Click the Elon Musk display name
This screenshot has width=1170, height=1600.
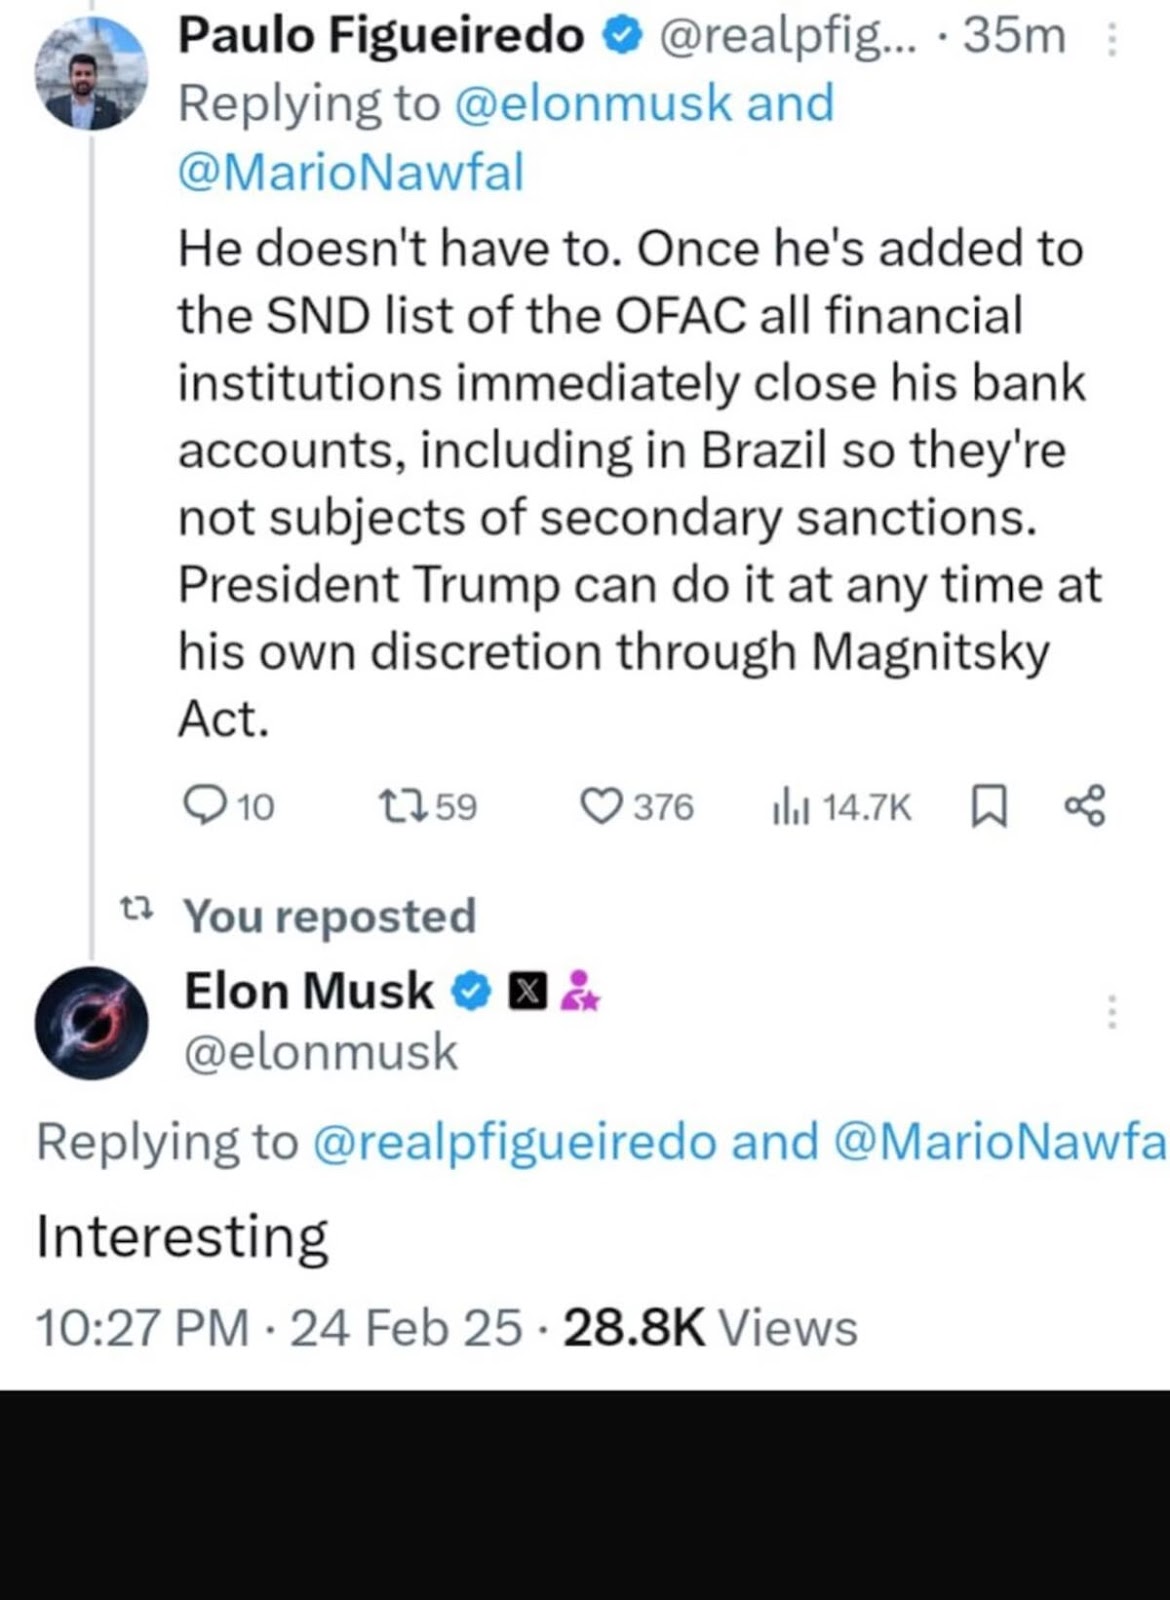click(x=309, y=991)
